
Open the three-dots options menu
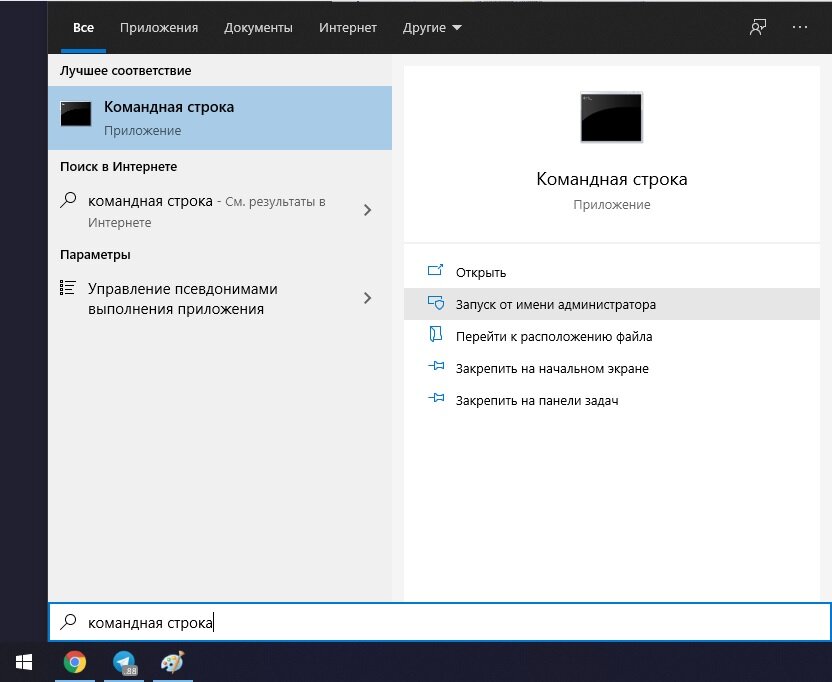[x=799, y=28]
